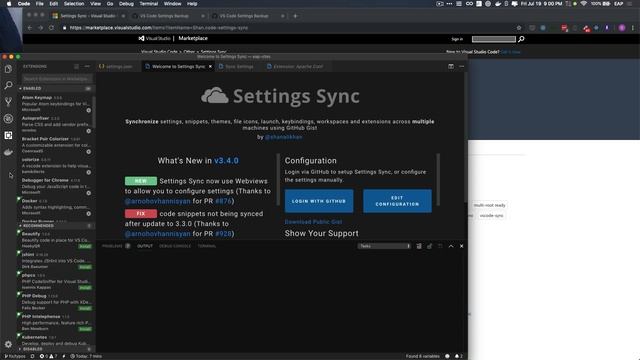Click the Search Extensions in Marketplace field
The width and height of the screenshot is (640, 360).
(x=57, y=78)
